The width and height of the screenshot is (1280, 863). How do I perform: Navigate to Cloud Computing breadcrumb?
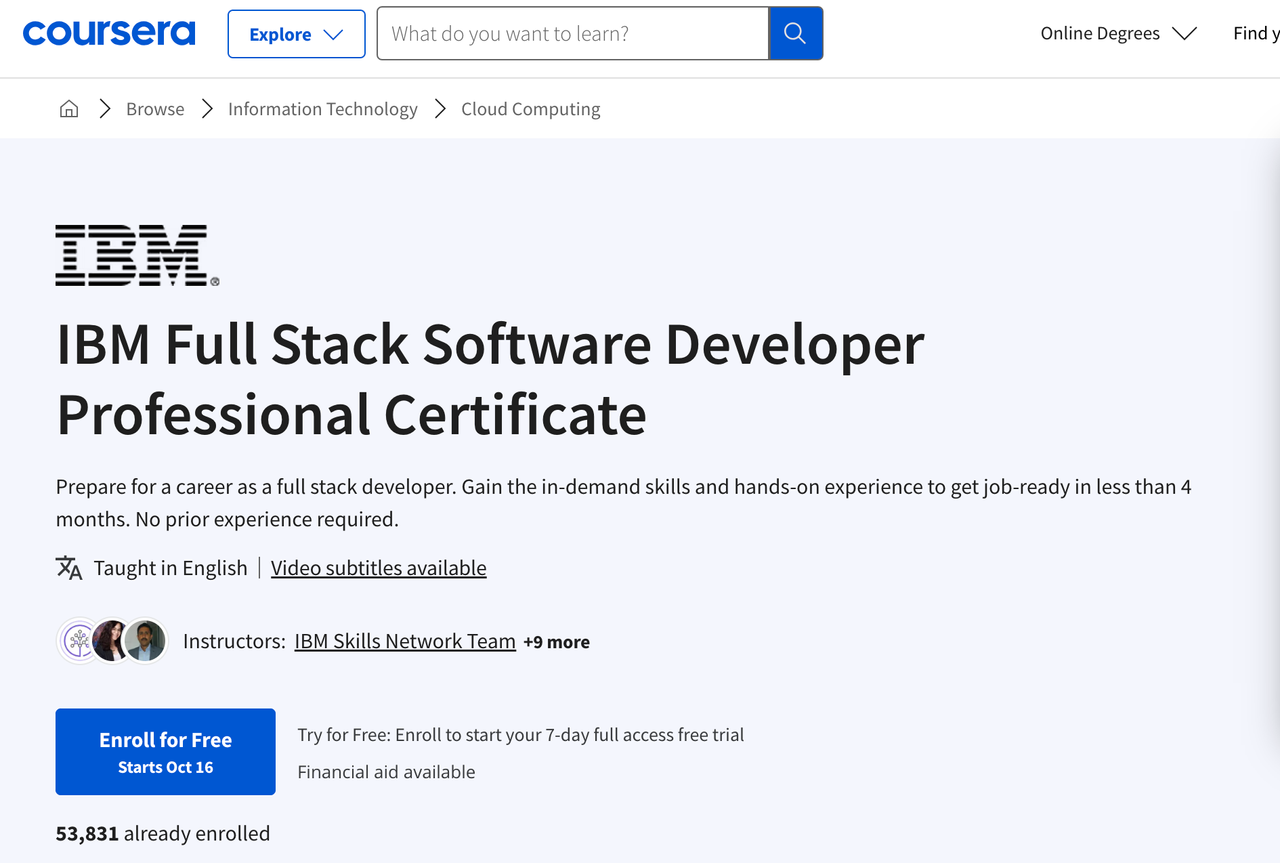531,109
